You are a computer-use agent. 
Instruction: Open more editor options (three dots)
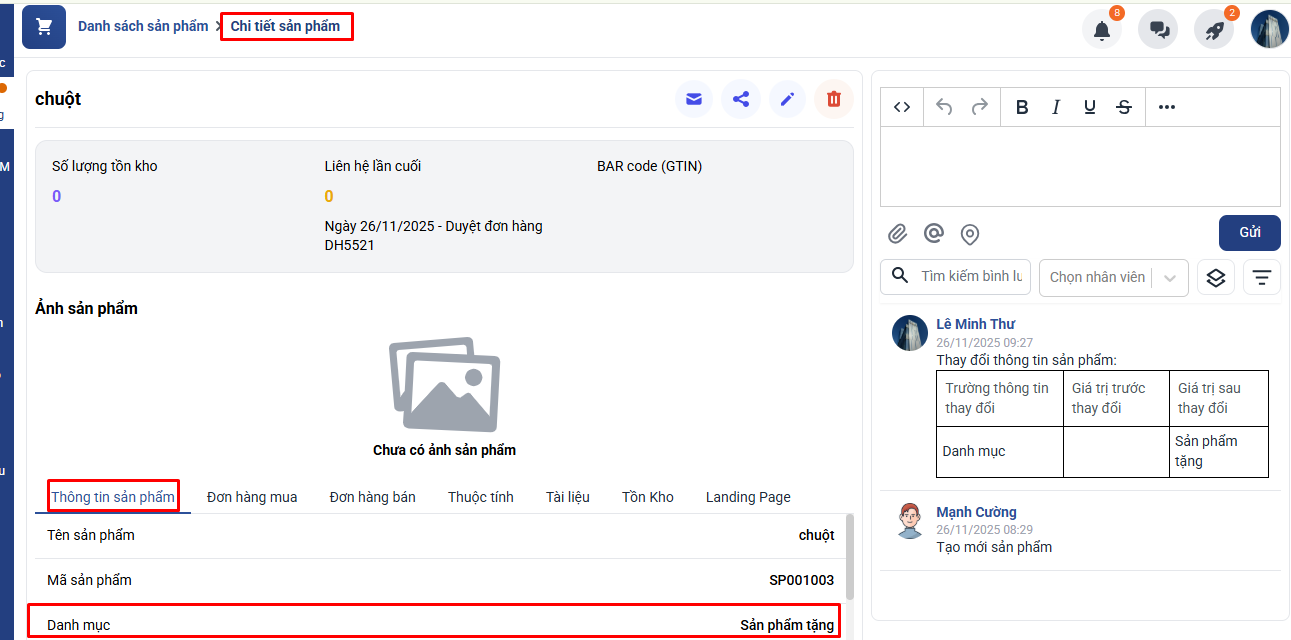[x=1166, y=108]
